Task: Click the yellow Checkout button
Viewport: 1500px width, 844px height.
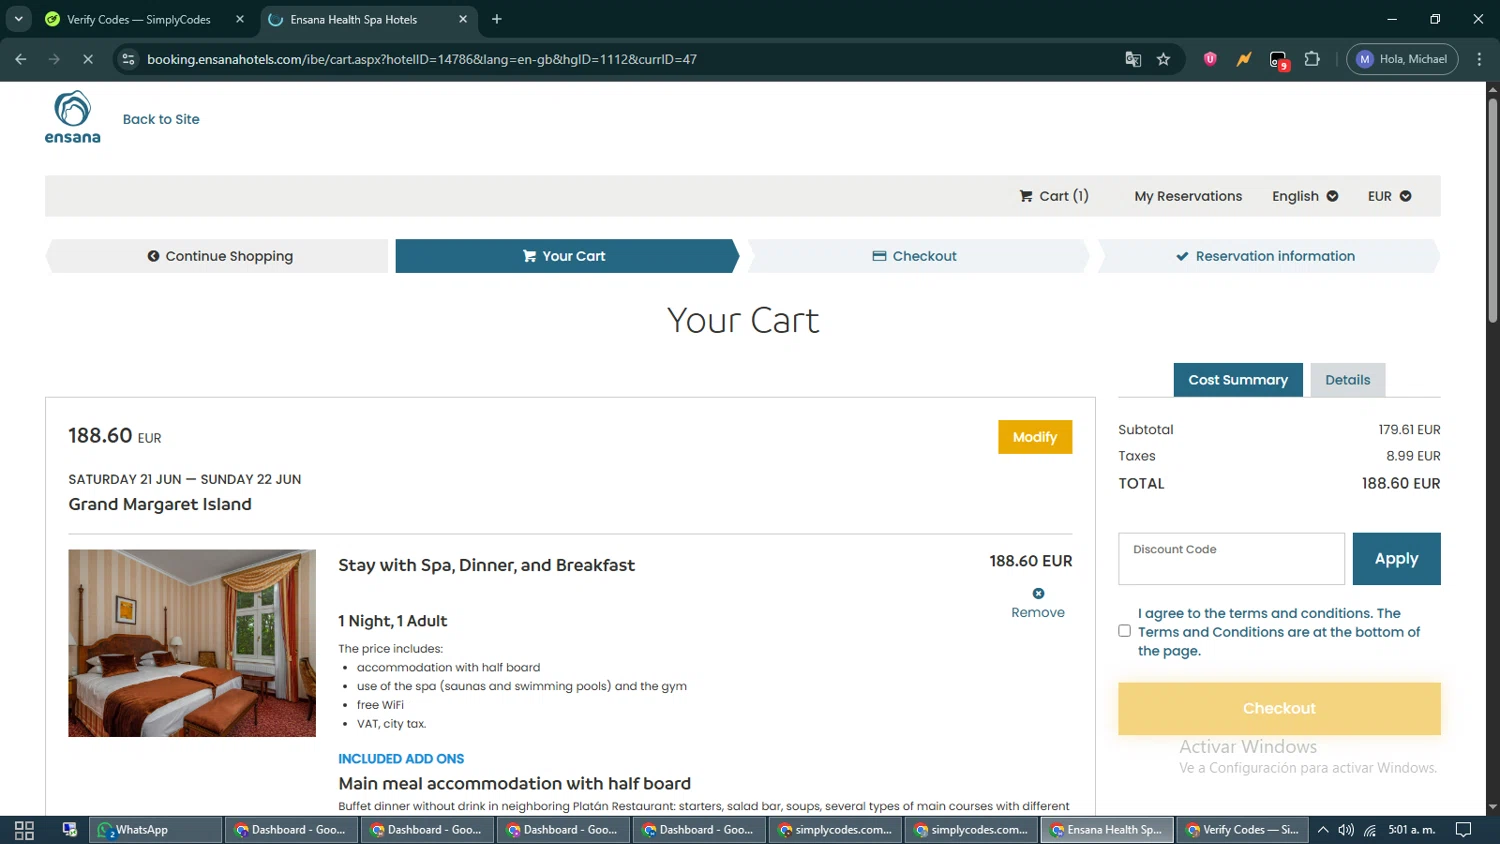Action: coord(1279,708)
